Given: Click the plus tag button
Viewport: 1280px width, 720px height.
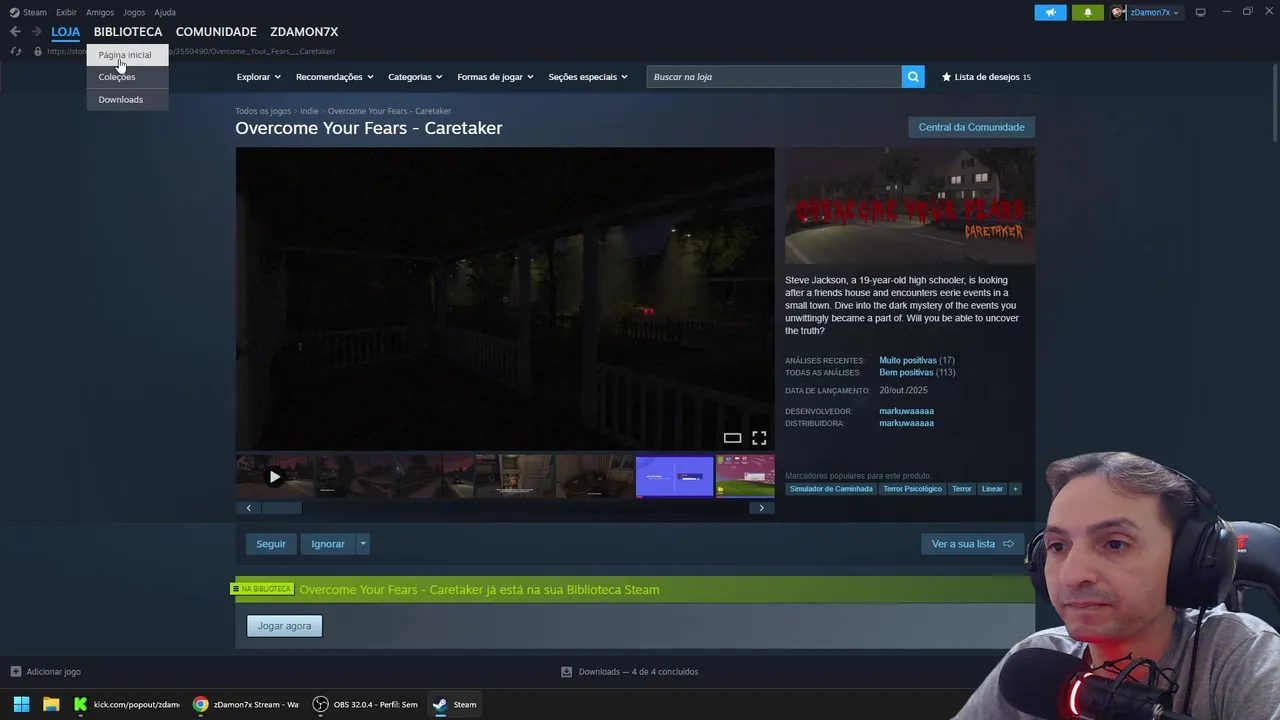Looking at the screenshot, I should coord(1015,489).
